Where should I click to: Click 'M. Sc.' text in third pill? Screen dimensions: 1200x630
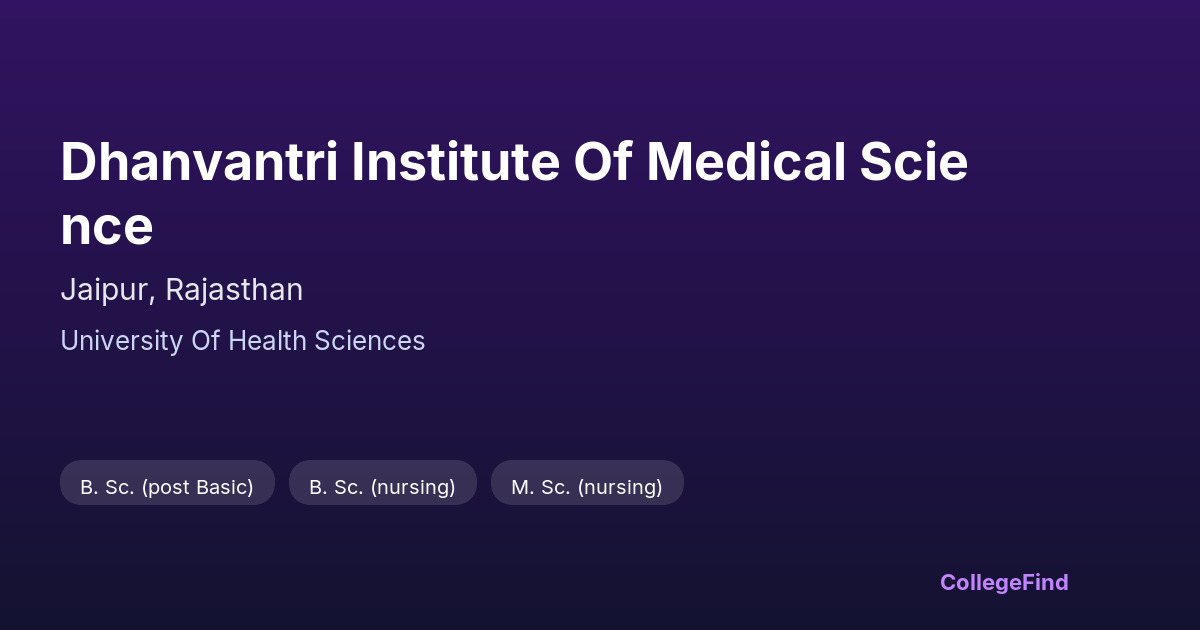pyautogui.click(x=541, y=487)
